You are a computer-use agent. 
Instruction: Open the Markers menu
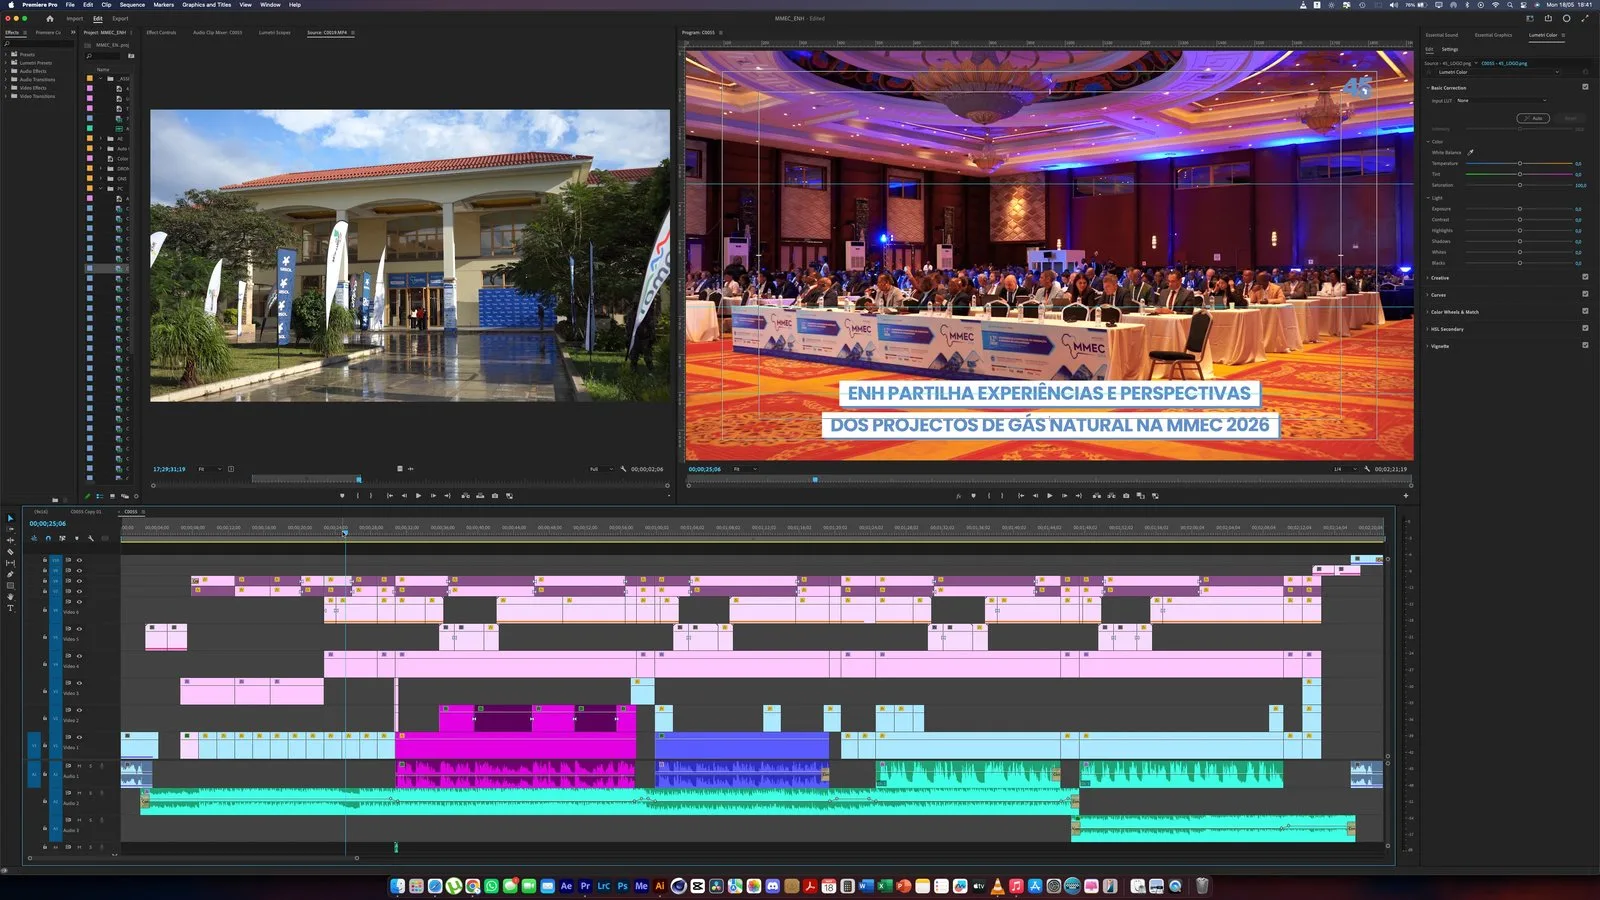[x=163, y=4]
